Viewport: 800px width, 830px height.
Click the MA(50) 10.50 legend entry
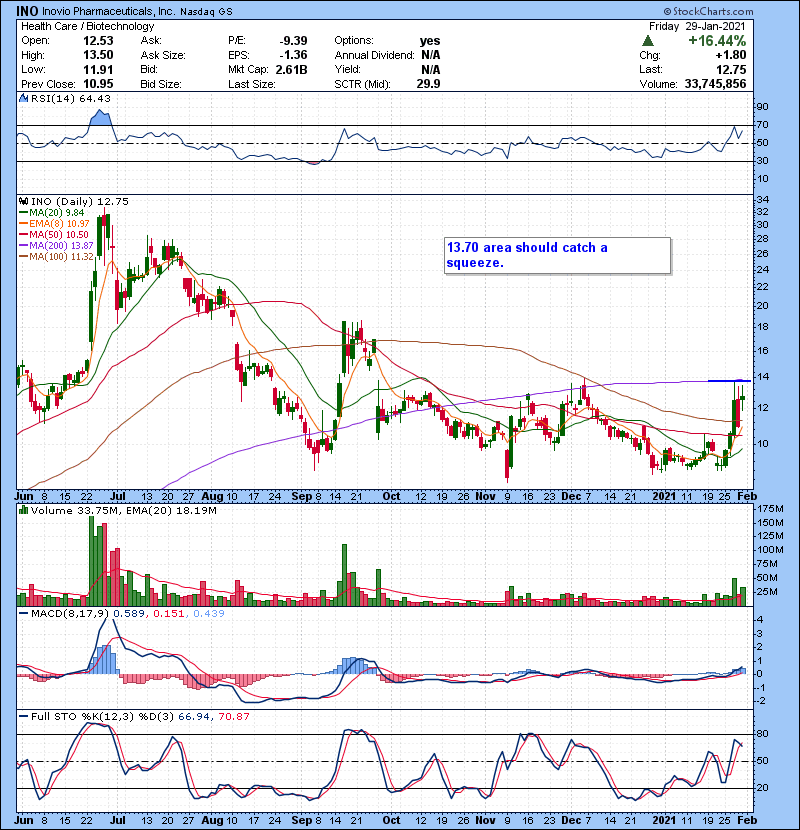point(54,234)
